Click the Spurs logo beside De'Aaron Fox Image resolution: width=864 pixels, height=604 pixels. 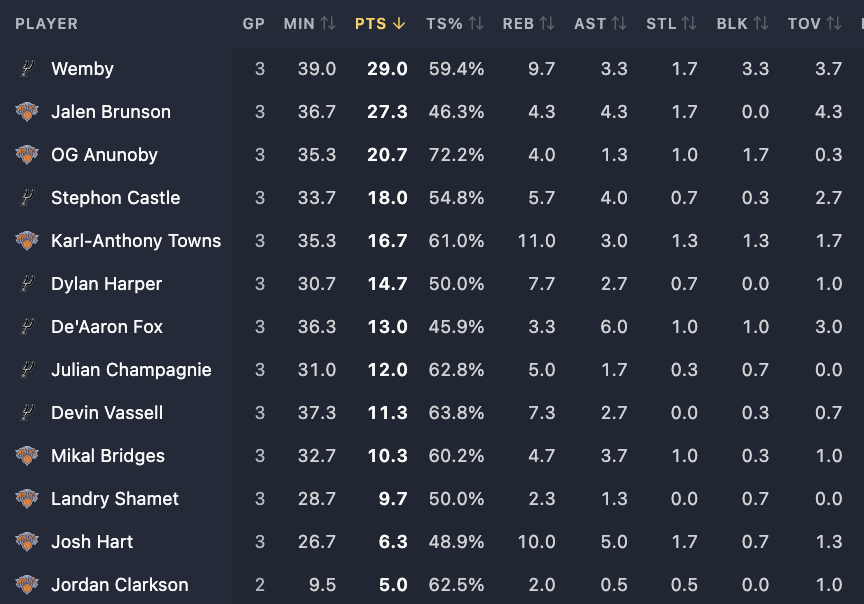[27, 327]
